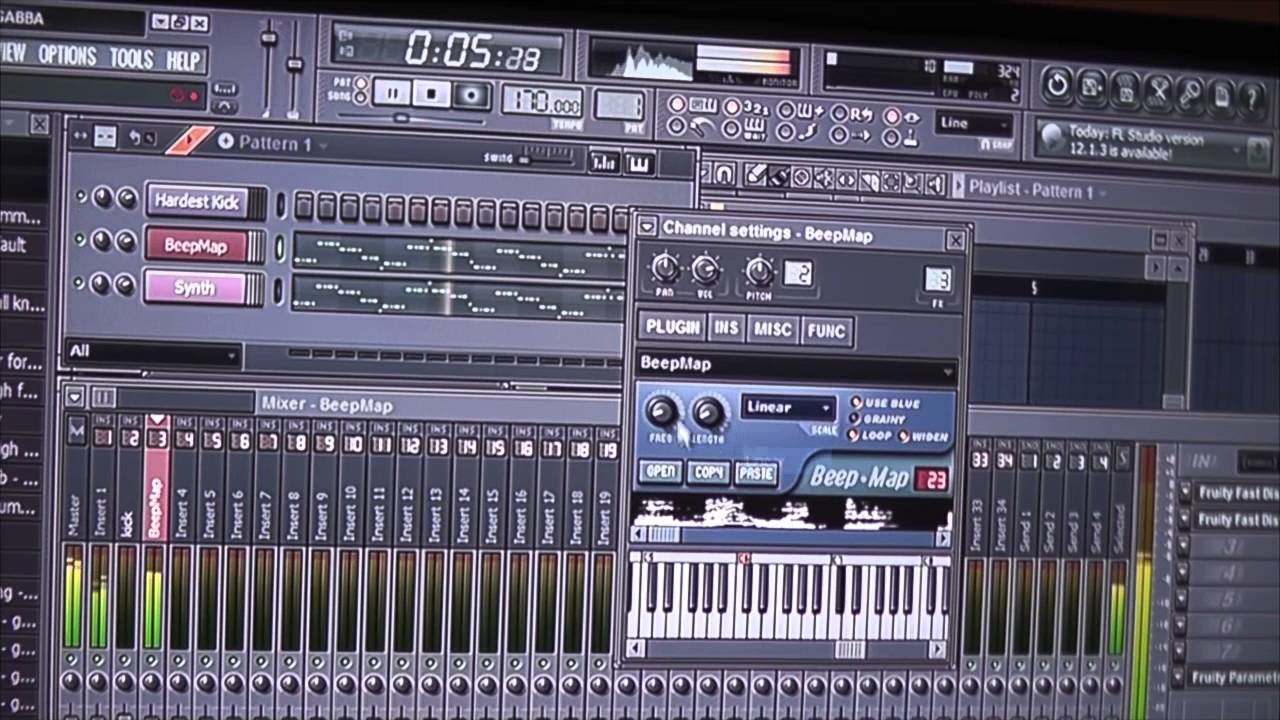
Task: Click the PASTE button in BeepMap
Action: click(755, 473)
